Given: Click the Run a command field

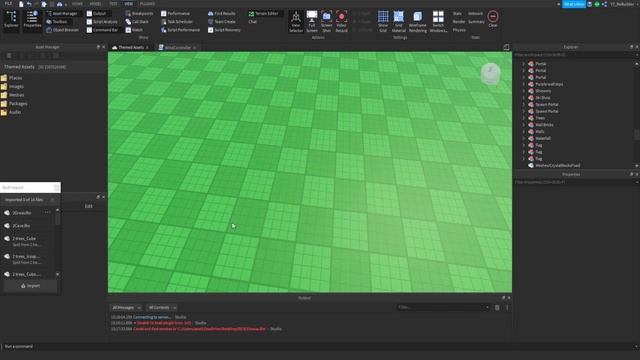Looking at the screenshot, I should click(x=318, y=347).
